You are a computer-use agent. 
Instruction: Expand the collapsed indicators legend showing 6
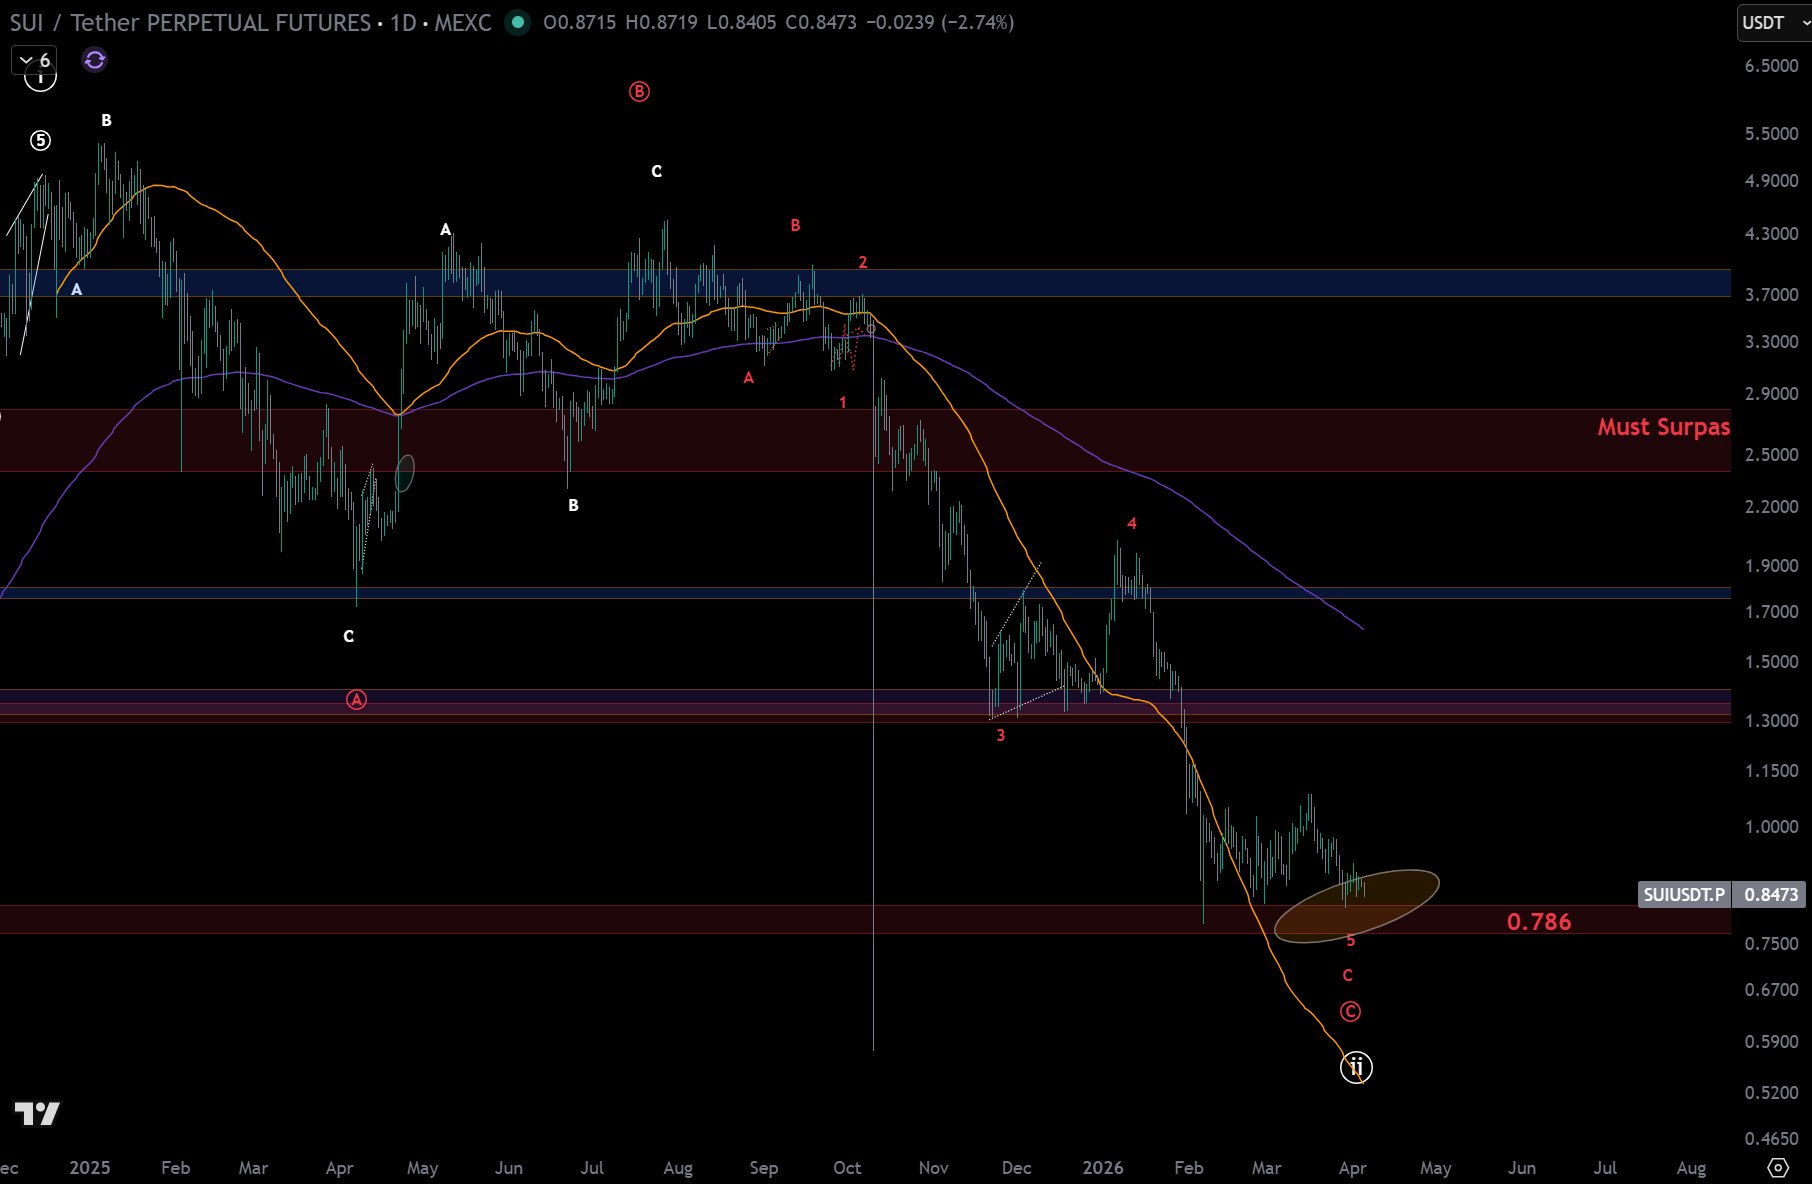pyautogui.click(x=36, y=60)
